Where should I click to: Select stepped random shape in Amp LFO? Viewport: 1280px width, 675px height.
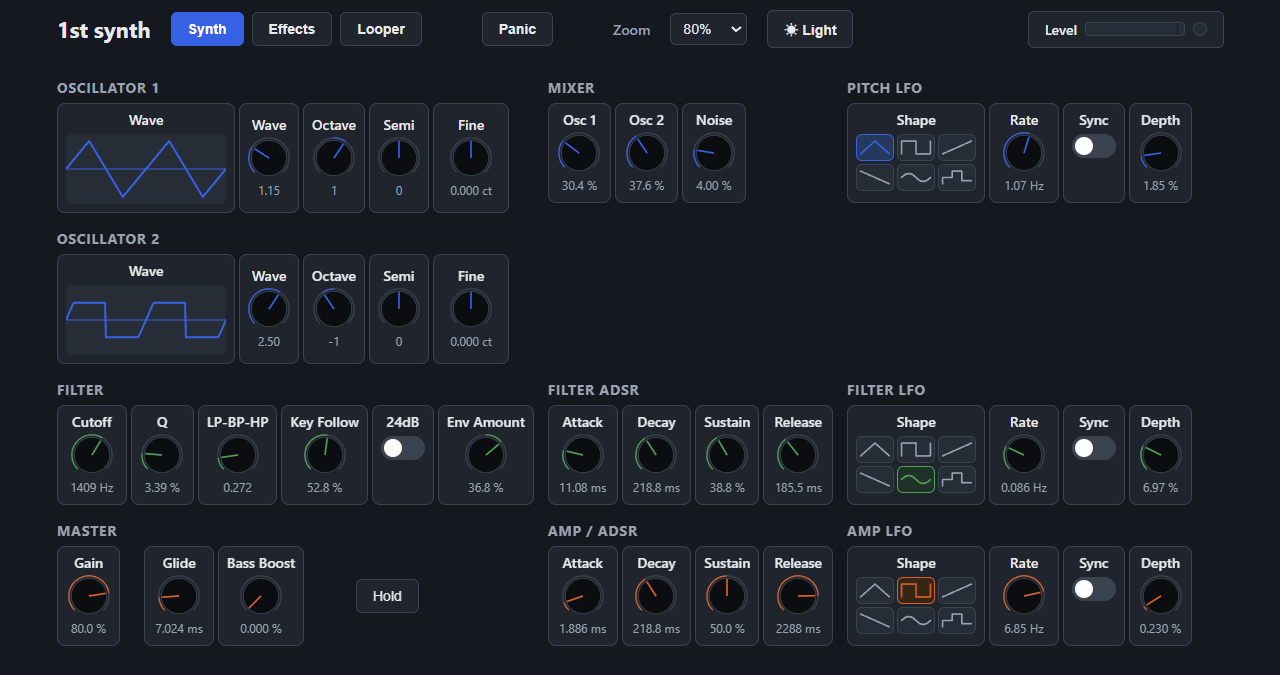(x=957, y=621)
